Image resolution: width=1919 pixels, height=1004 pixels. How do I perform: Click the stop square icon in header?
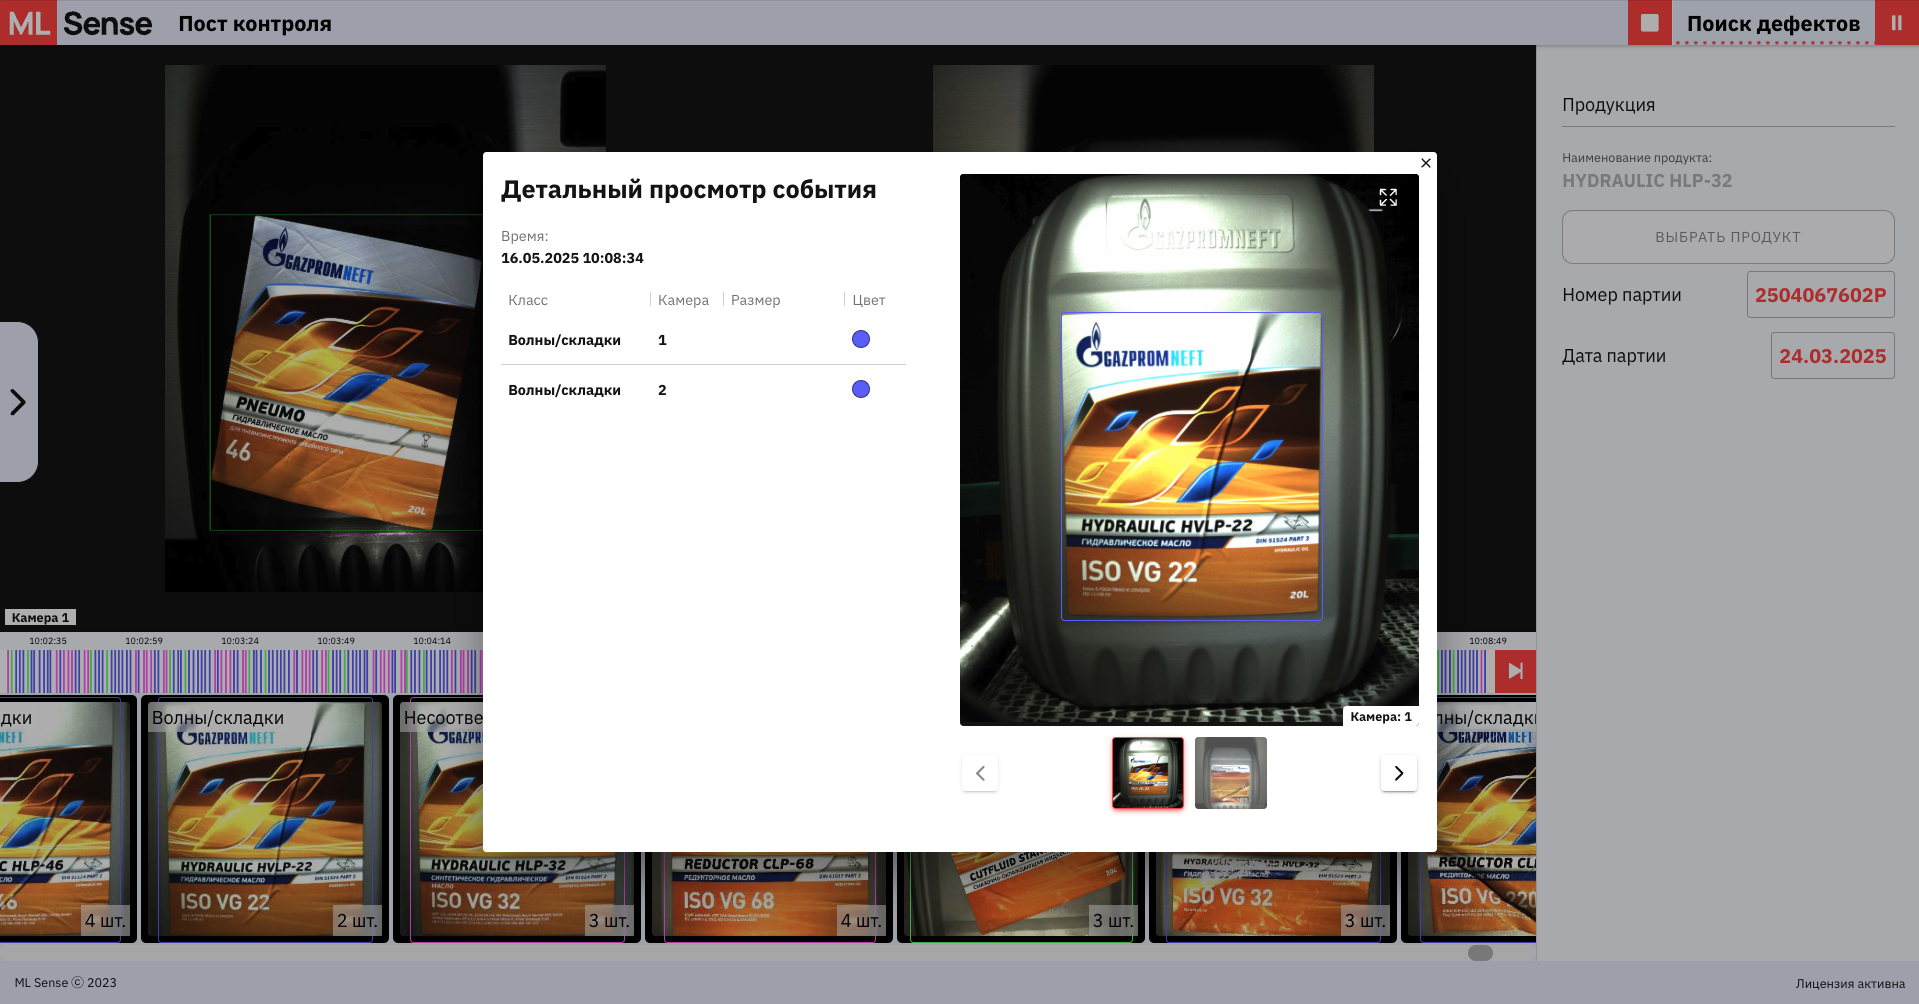pos(1650,22)
